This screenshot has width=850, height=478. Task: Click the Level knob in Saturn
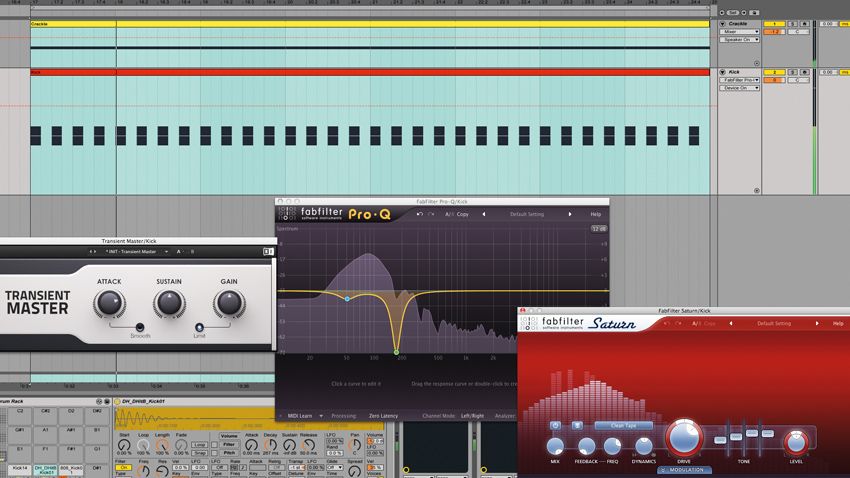(796, 443)
